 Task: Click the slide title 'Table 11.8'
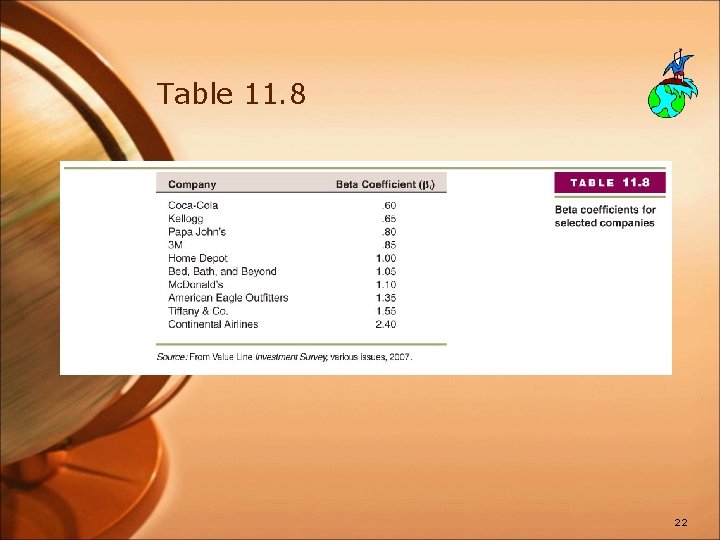click(231, 93)
